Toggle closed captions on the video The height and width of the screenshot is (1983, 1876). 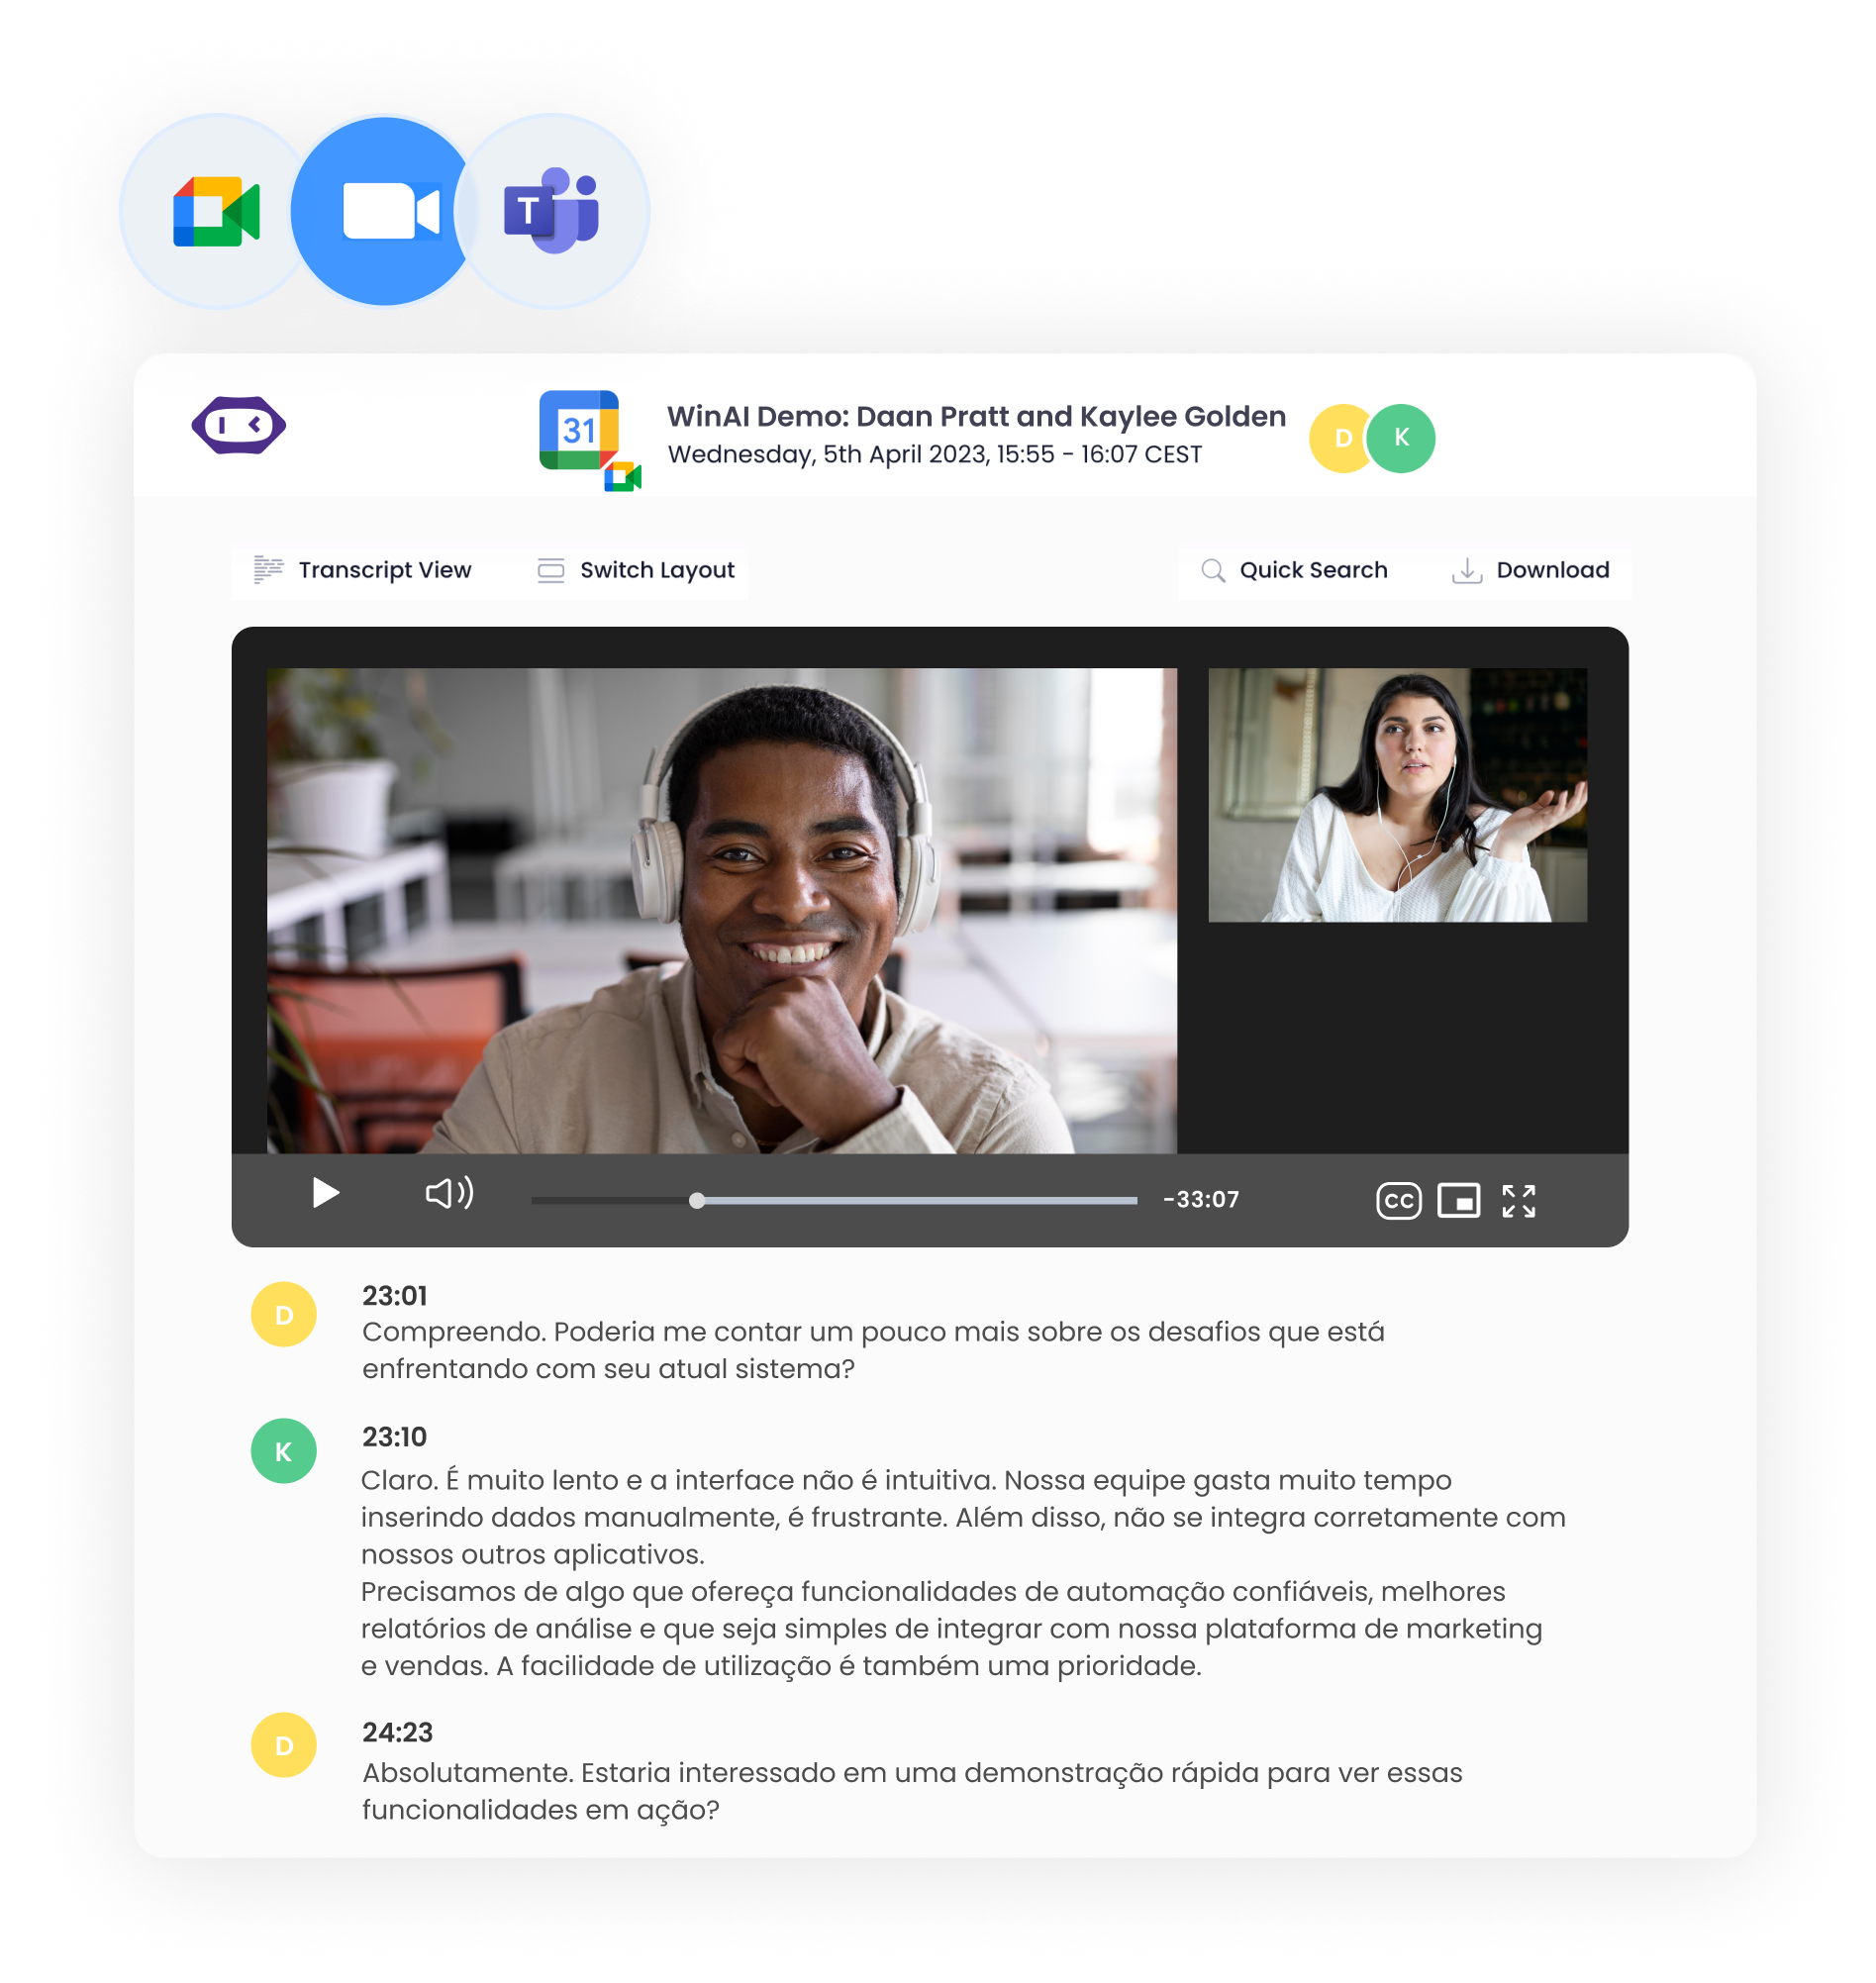(x=1398, y=1200)
